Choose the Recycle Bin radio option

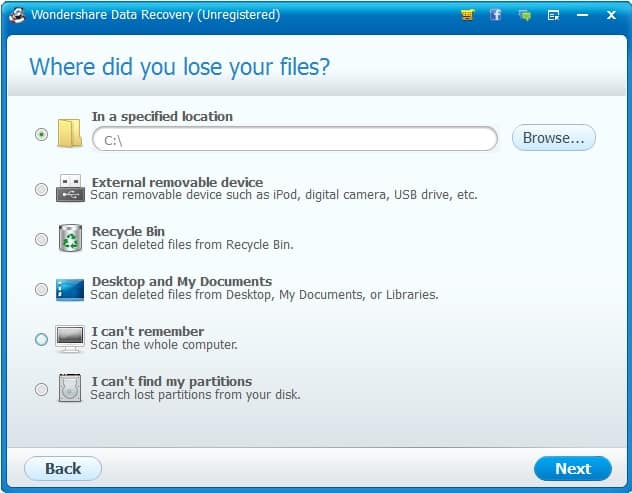point(41,239)
